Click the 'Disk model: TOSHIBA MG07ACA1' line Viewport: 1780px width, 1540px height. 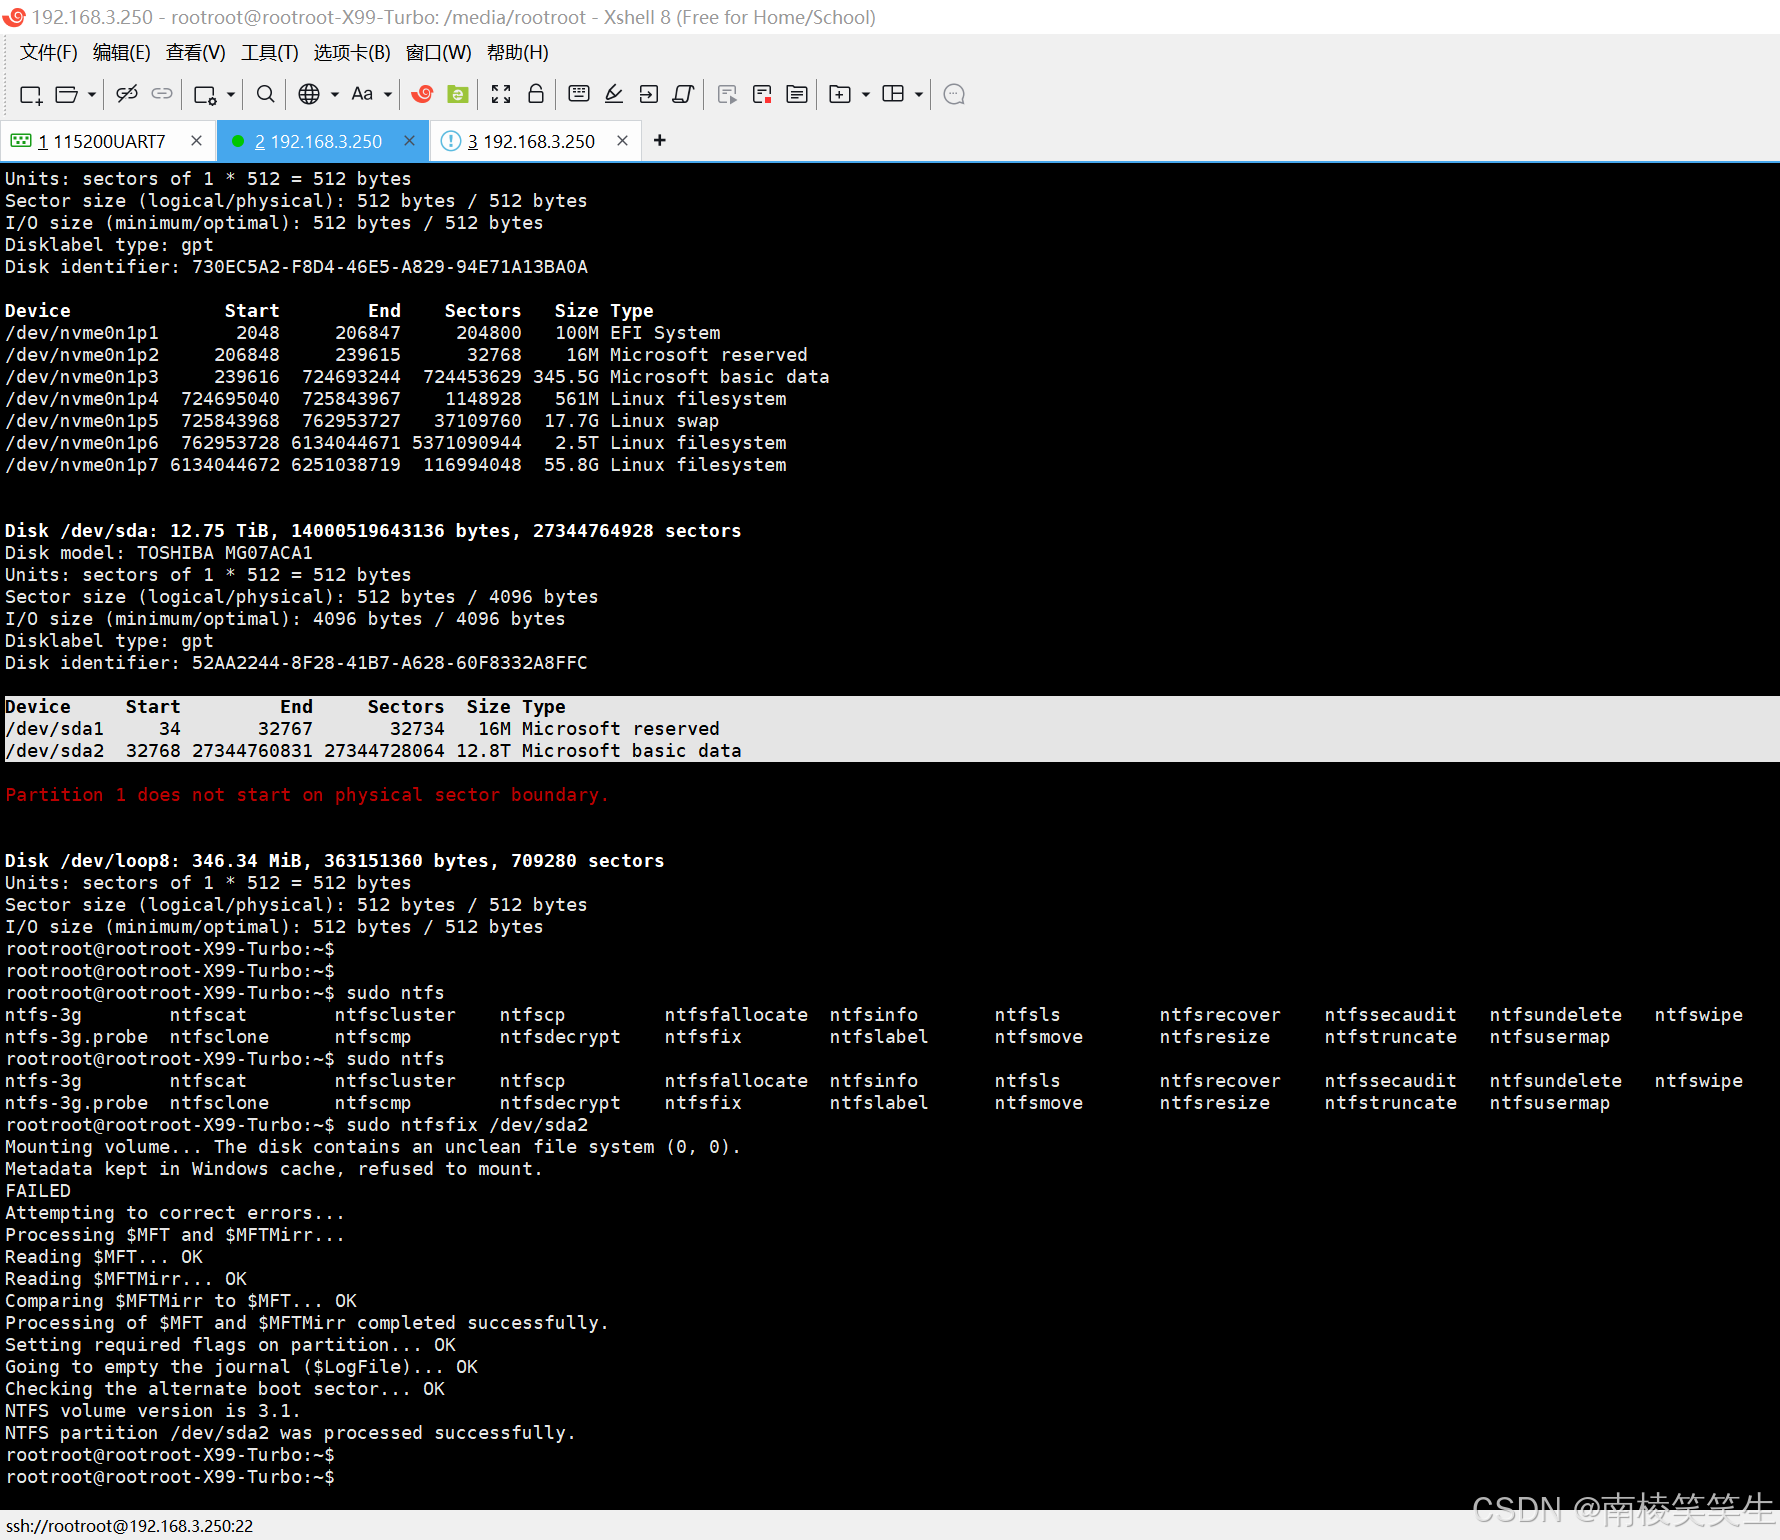pyautogui.click(x=159, y=553)
